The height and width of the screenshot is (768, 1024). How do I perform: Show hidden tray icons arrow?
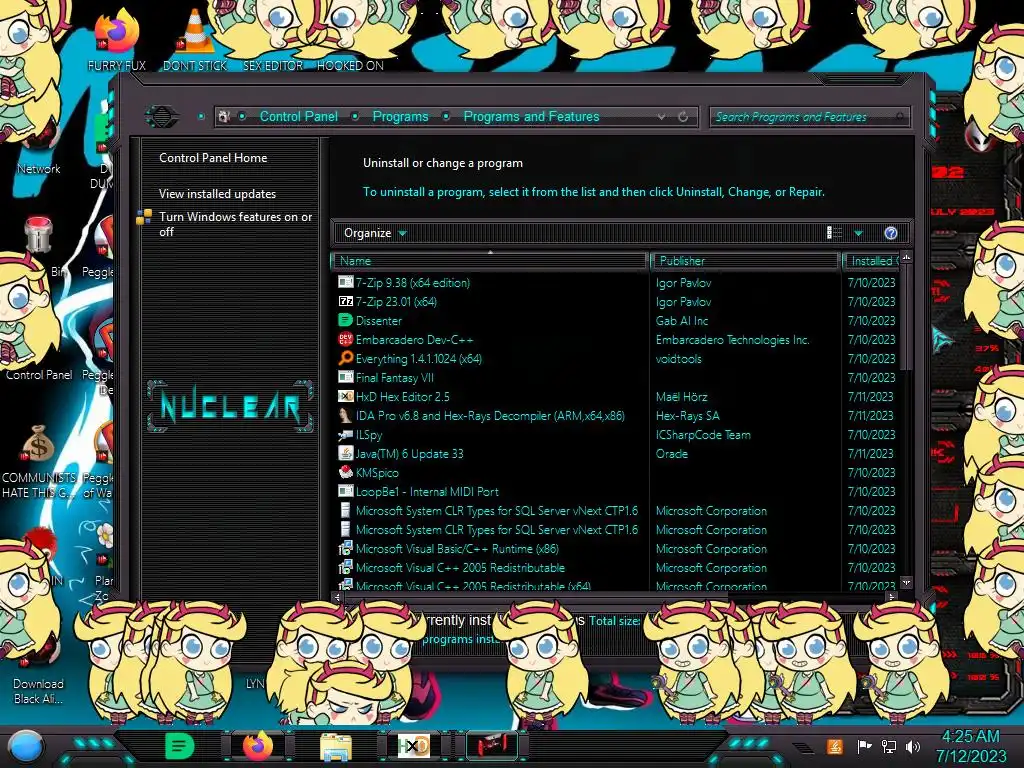pos(803,748)
